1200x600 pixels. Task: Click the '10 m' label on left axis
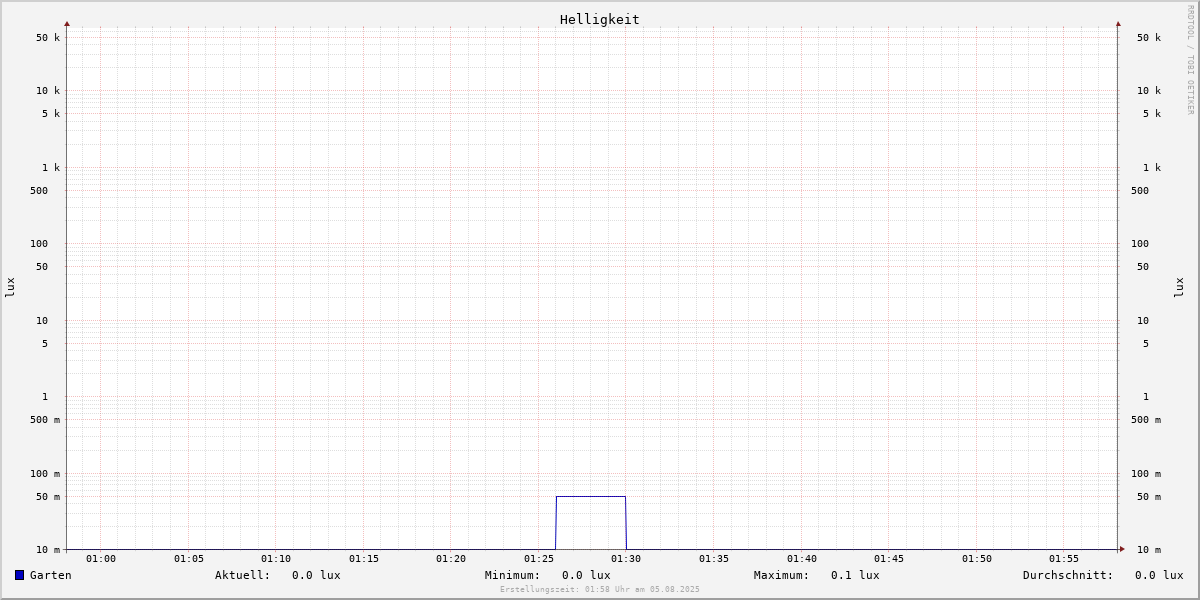tap(48, 550)
